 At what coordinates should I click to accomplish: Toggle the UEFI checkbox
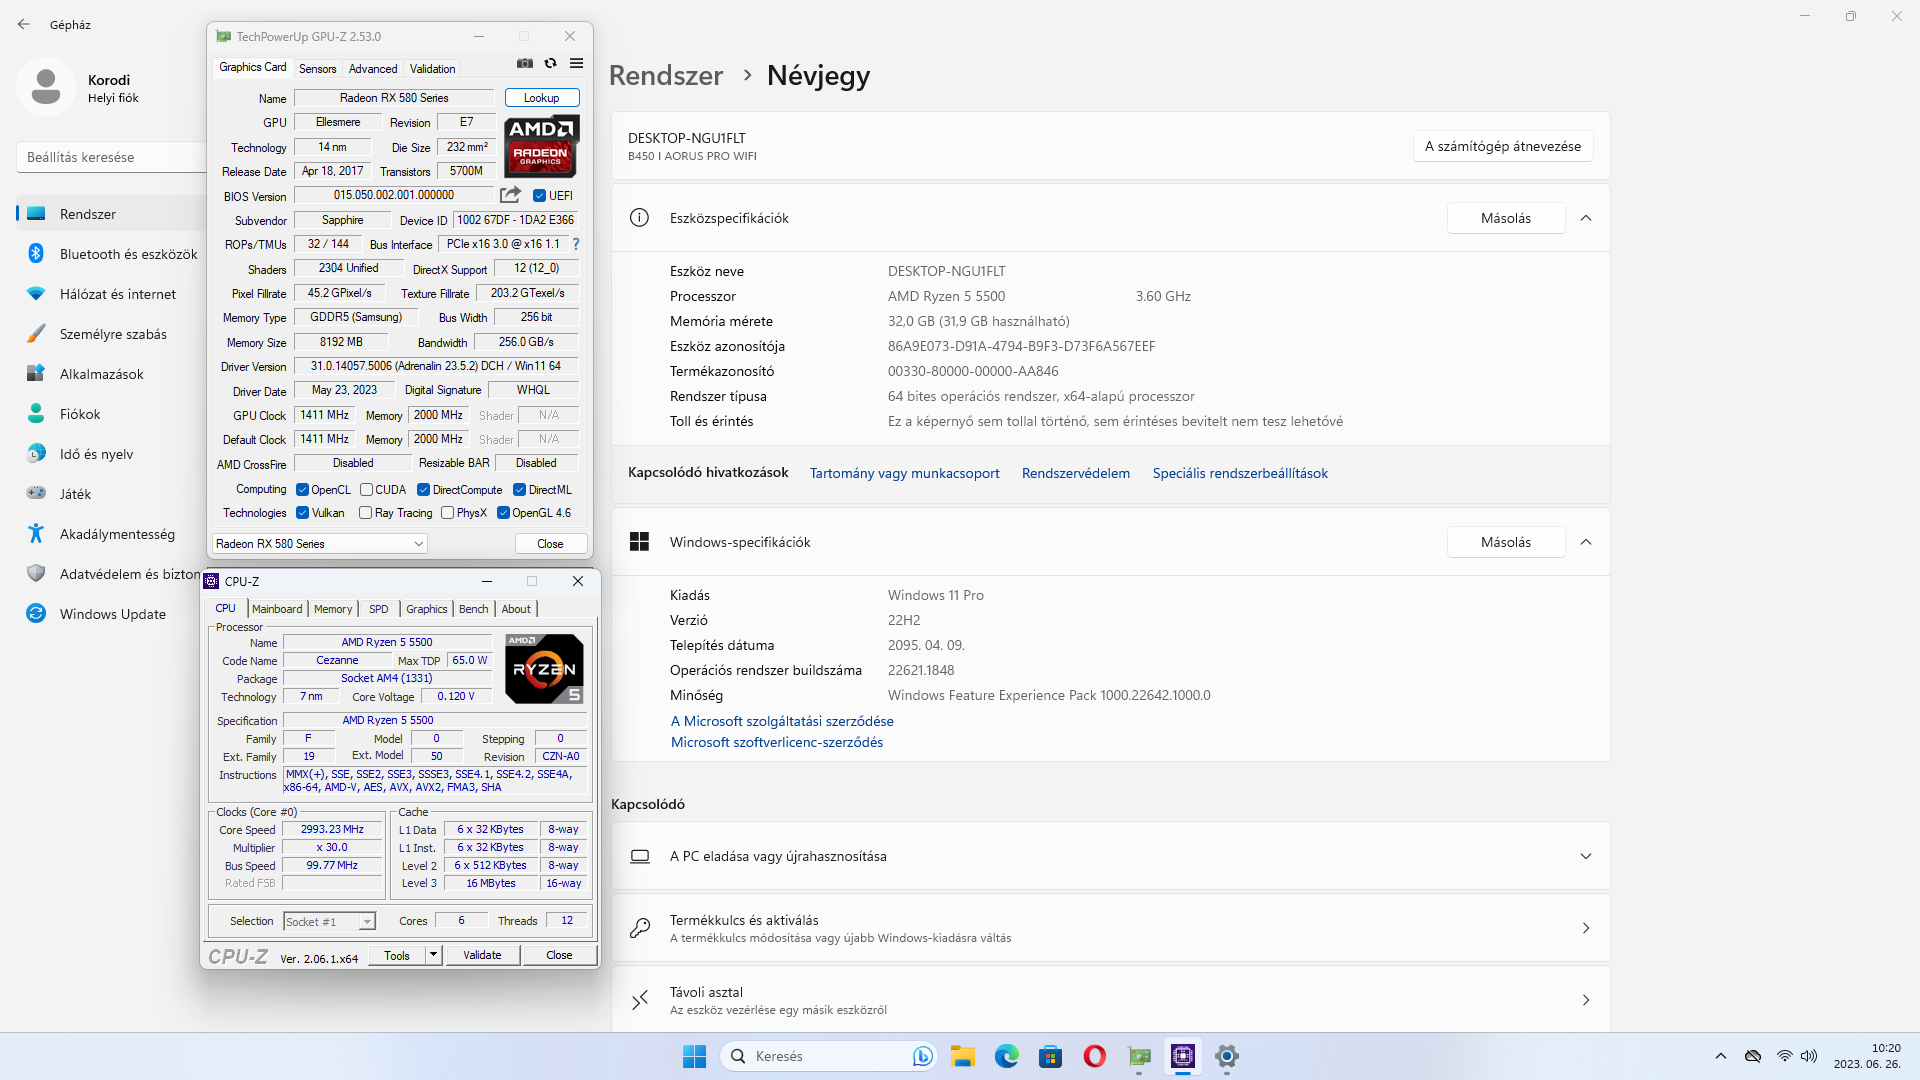pos(539,196)
